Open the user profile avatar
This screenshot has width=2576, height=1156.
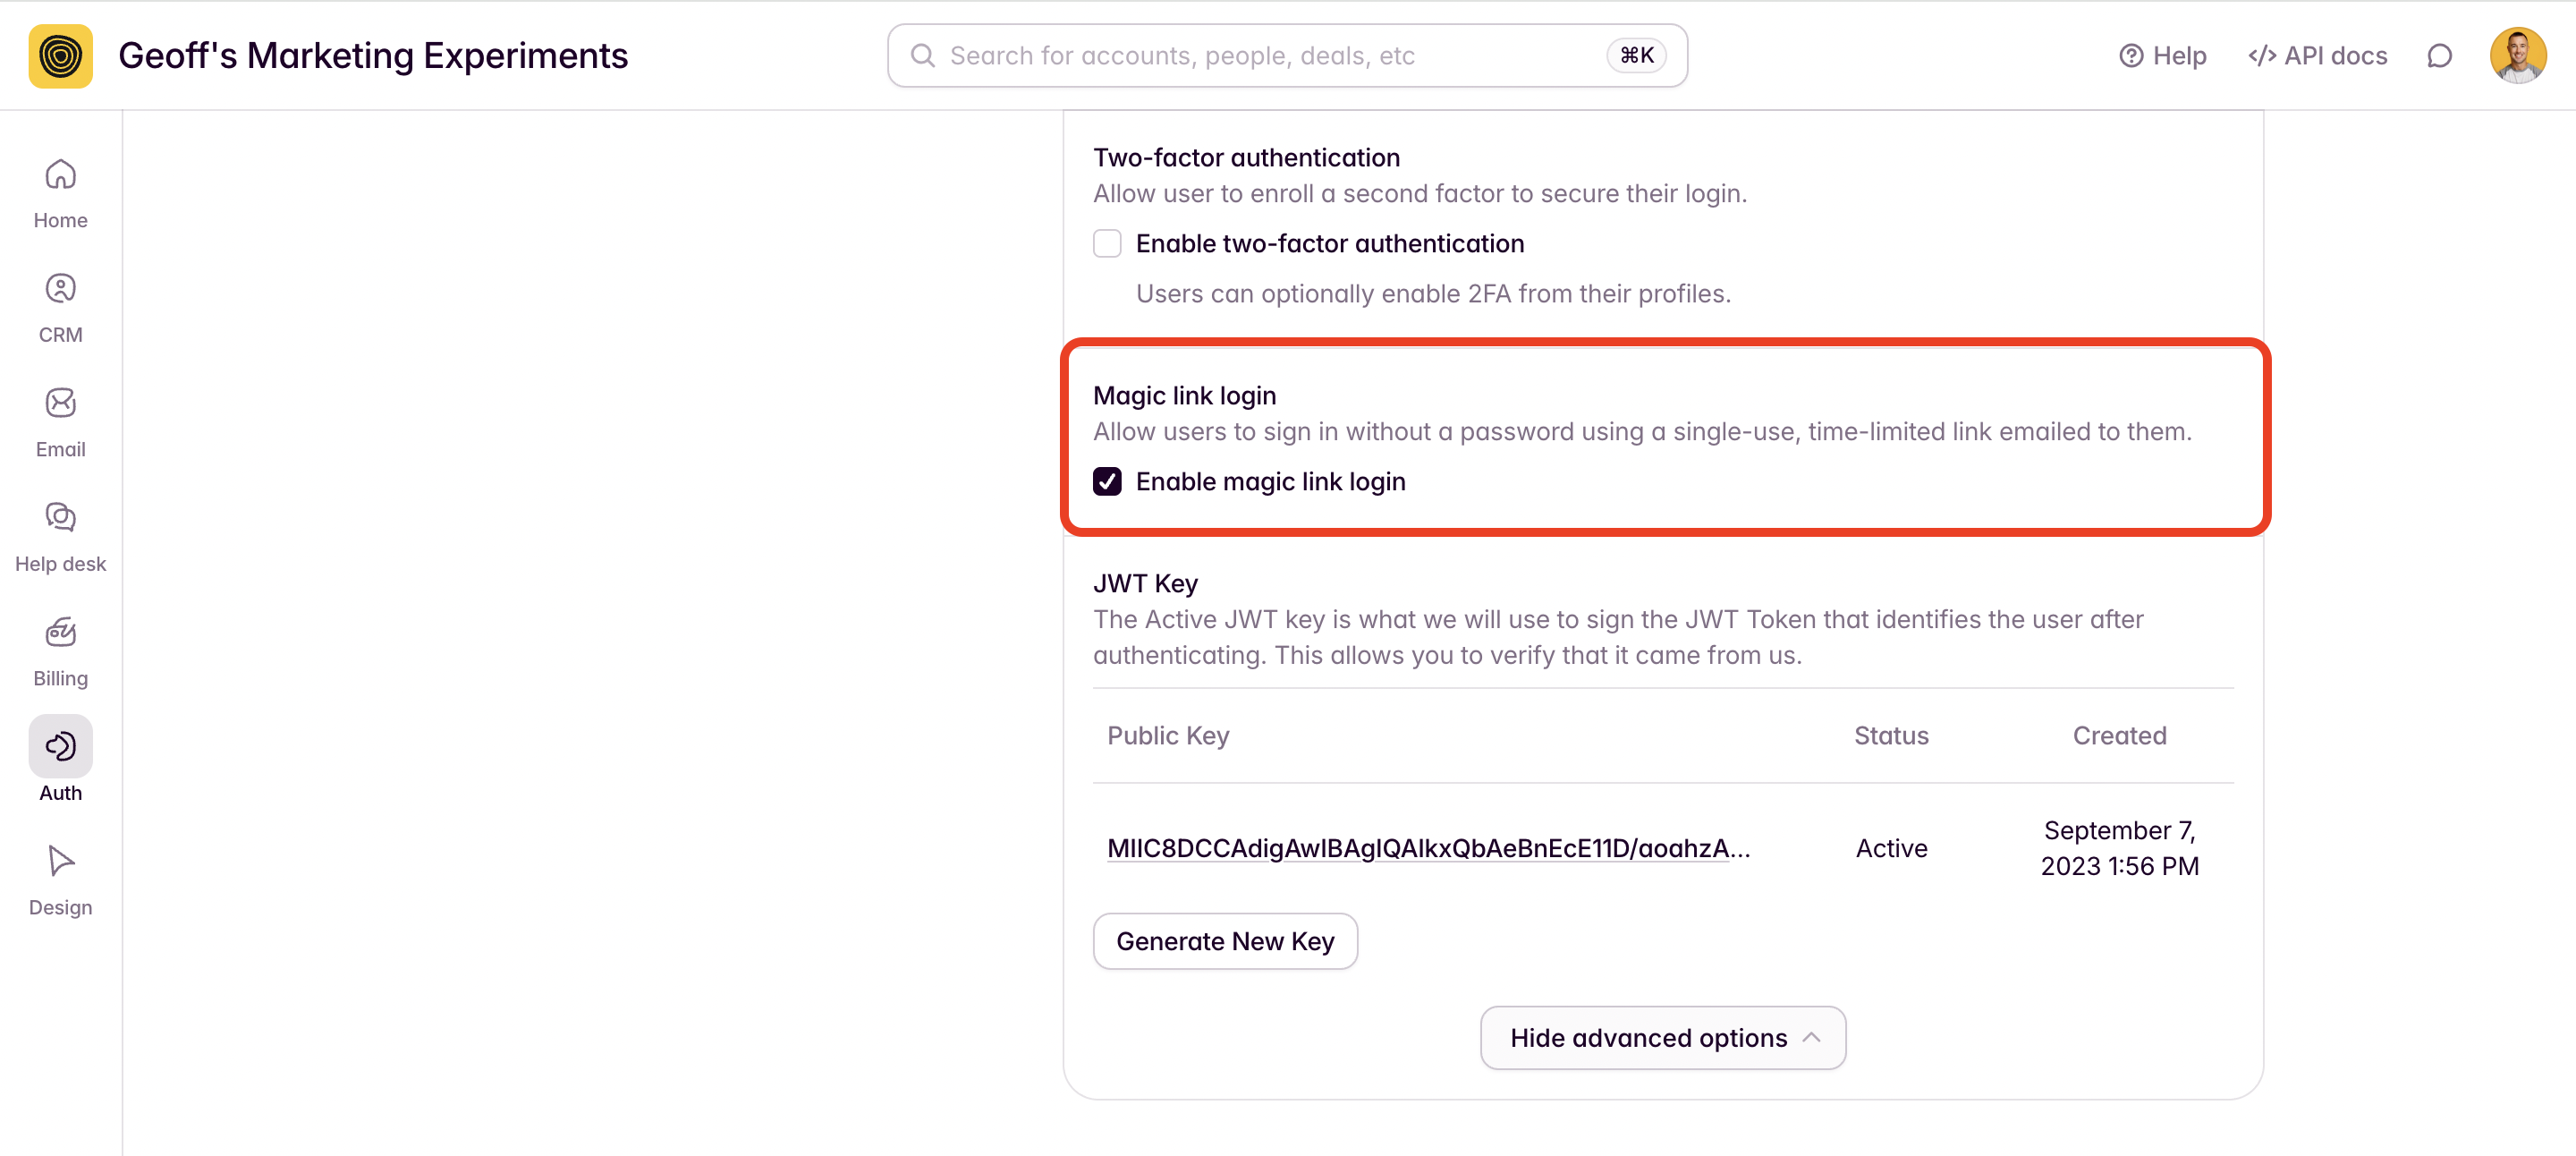tap(2518, 56)
